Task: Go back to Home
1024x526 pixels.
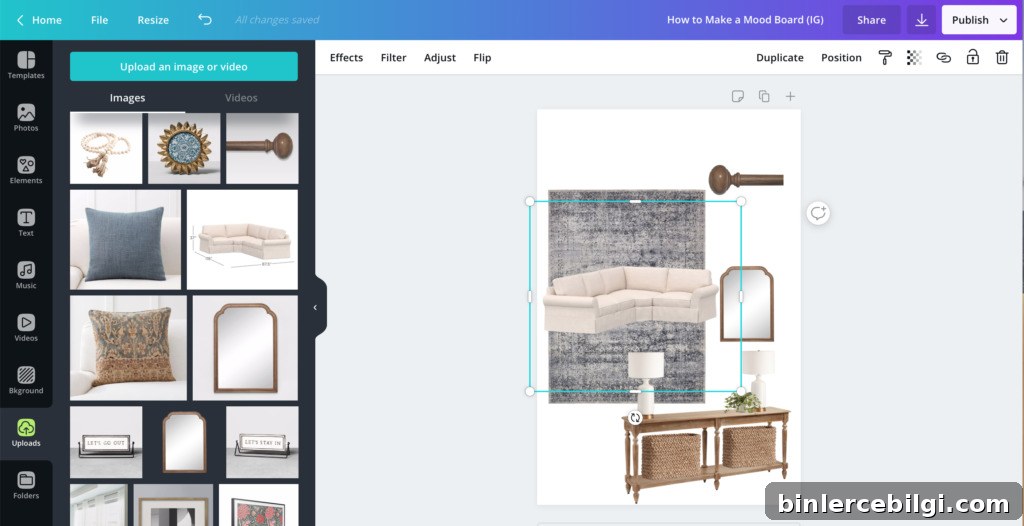Action: [39, 20]
